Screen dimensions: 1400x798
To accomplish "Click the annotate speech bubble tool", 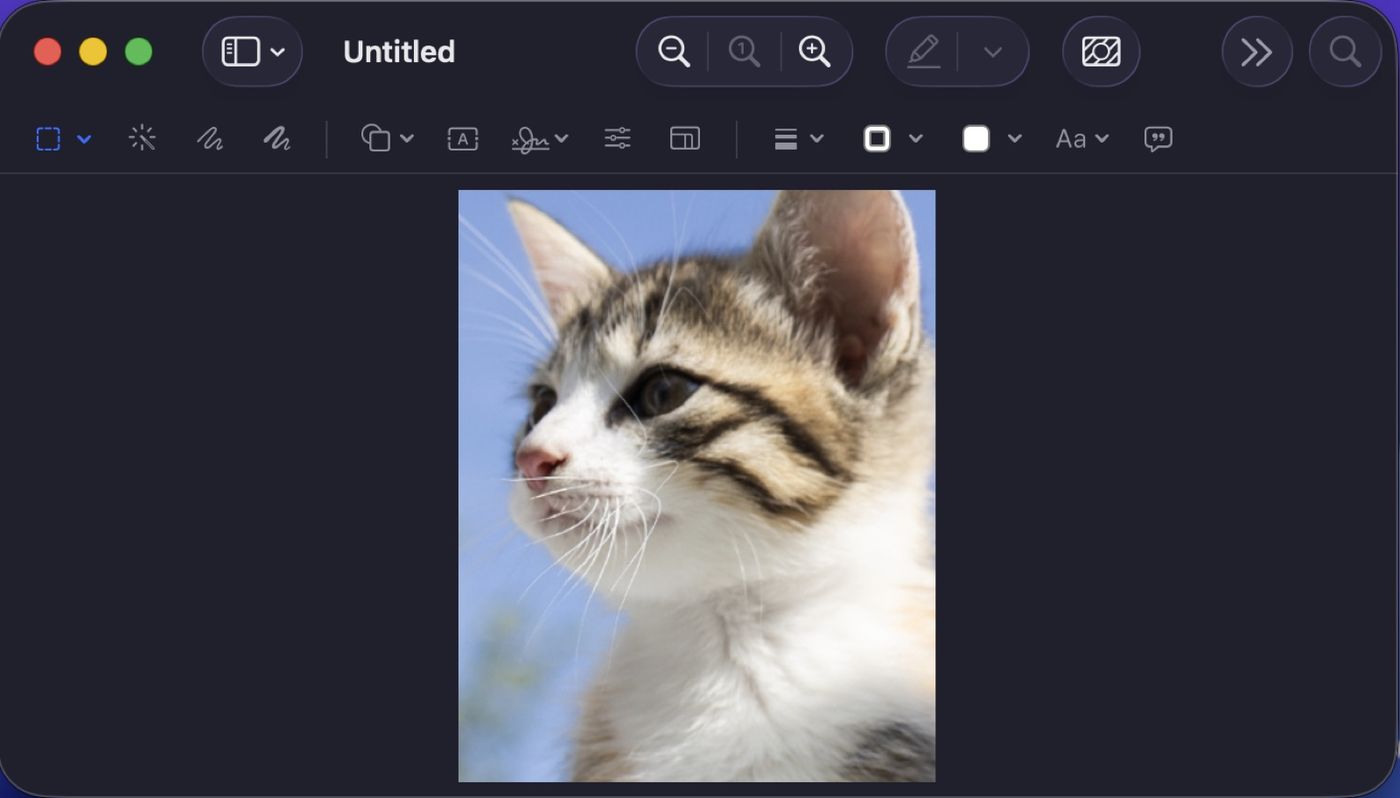I will point(1158,139).
